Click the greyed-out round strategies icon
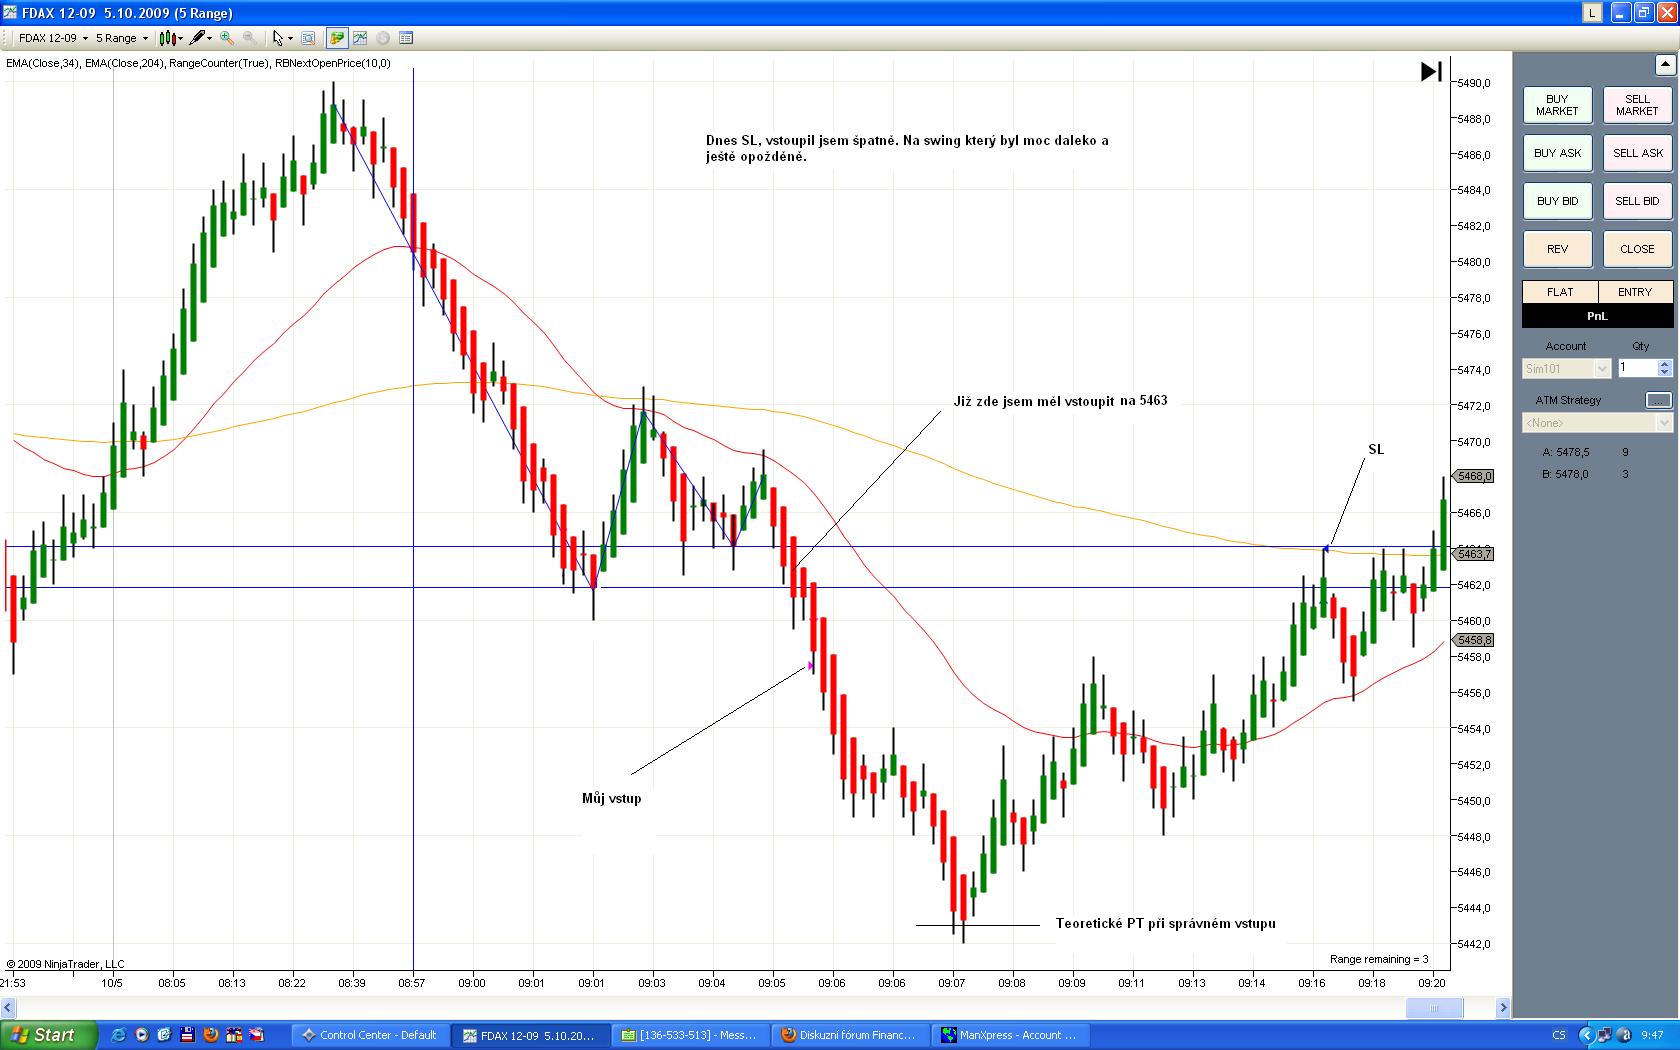Image resolution: width=1680 pixels, height=1050 pixels. click(x=383, y=38)
